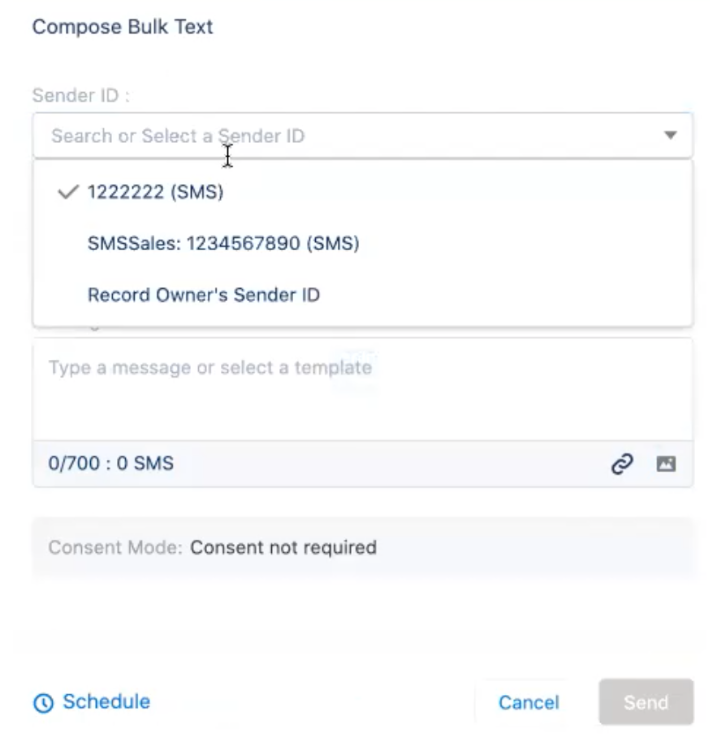Click the Sender ID field label
Screen dimensions: 712x744
[81, 96]
